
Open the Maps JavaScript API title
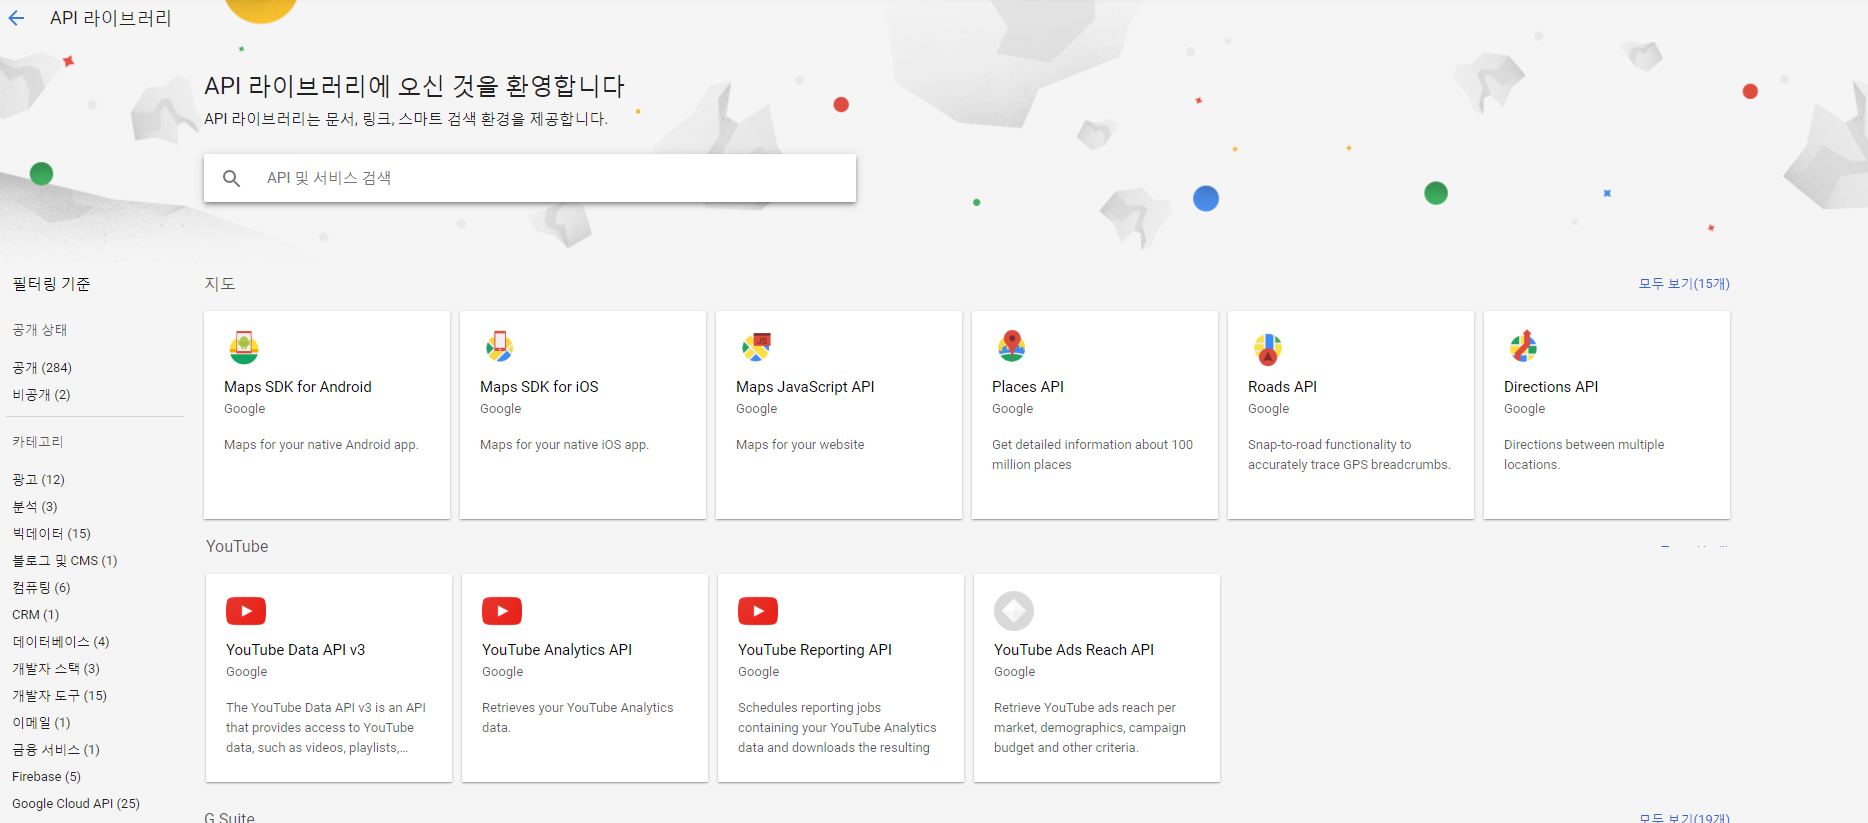coord(805,387)
